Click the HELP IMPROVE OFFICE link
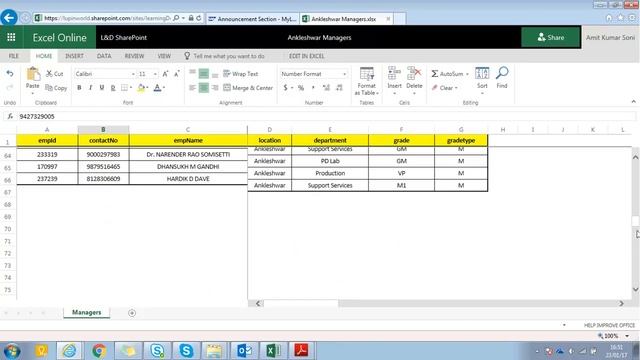Viewport: 640px width, 360px height. tap(609, 325)
